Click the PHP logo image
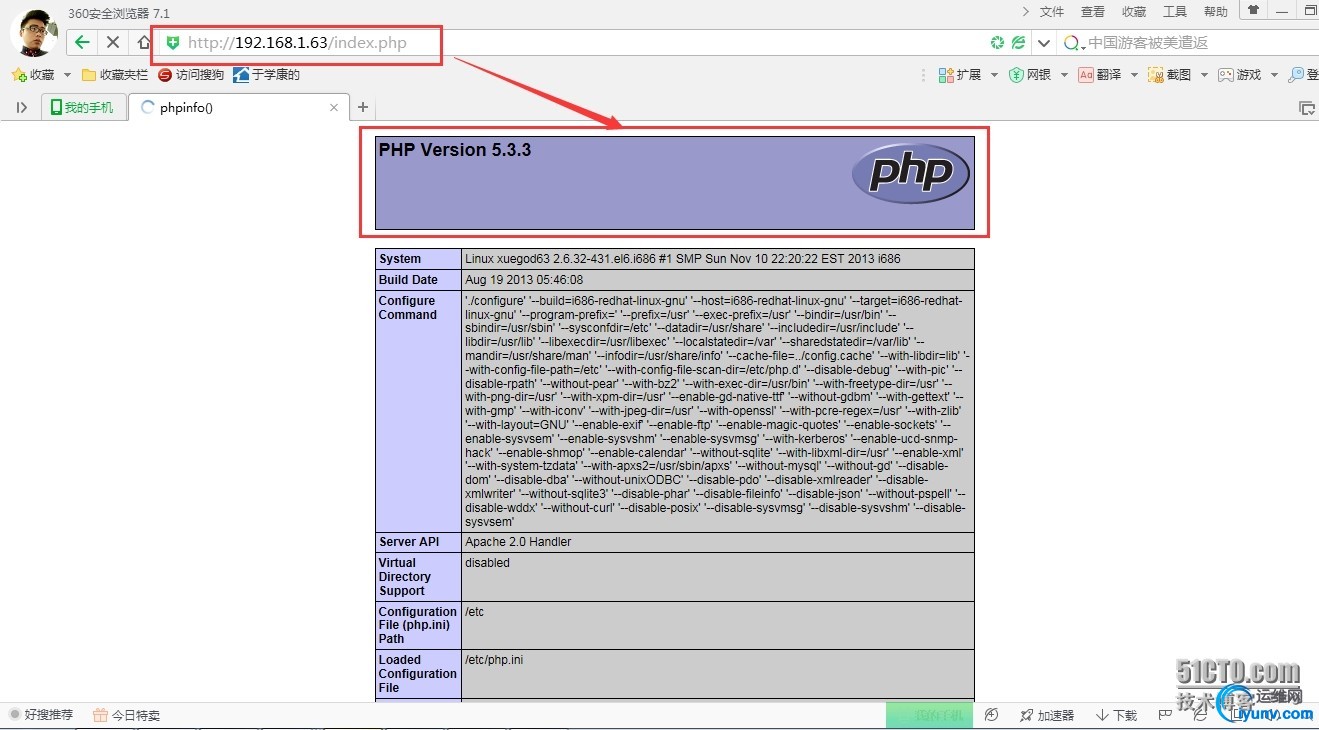 click(x=911, y=173)
